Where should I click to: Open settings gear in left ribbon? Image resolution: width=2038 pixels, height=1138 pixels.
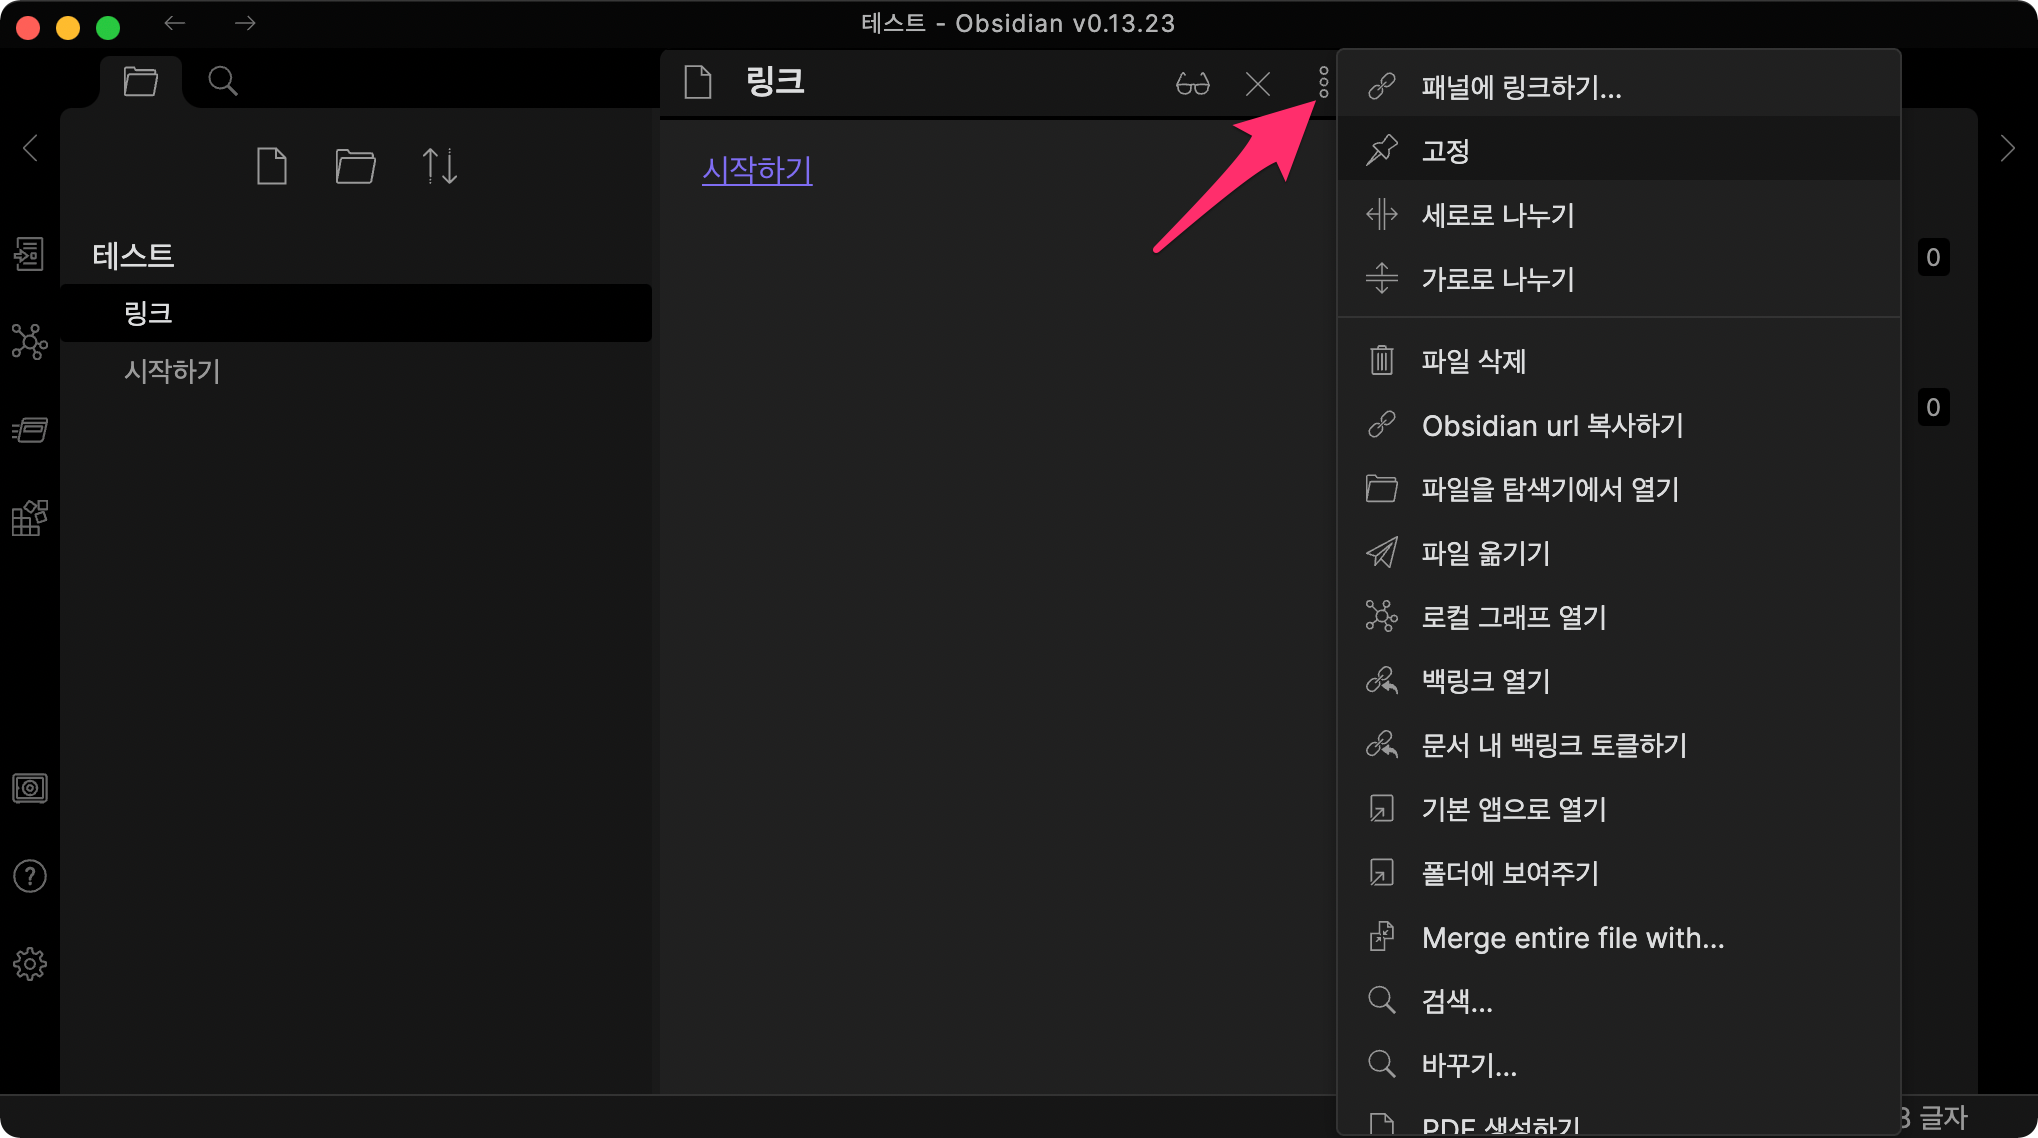click(29, 964)
